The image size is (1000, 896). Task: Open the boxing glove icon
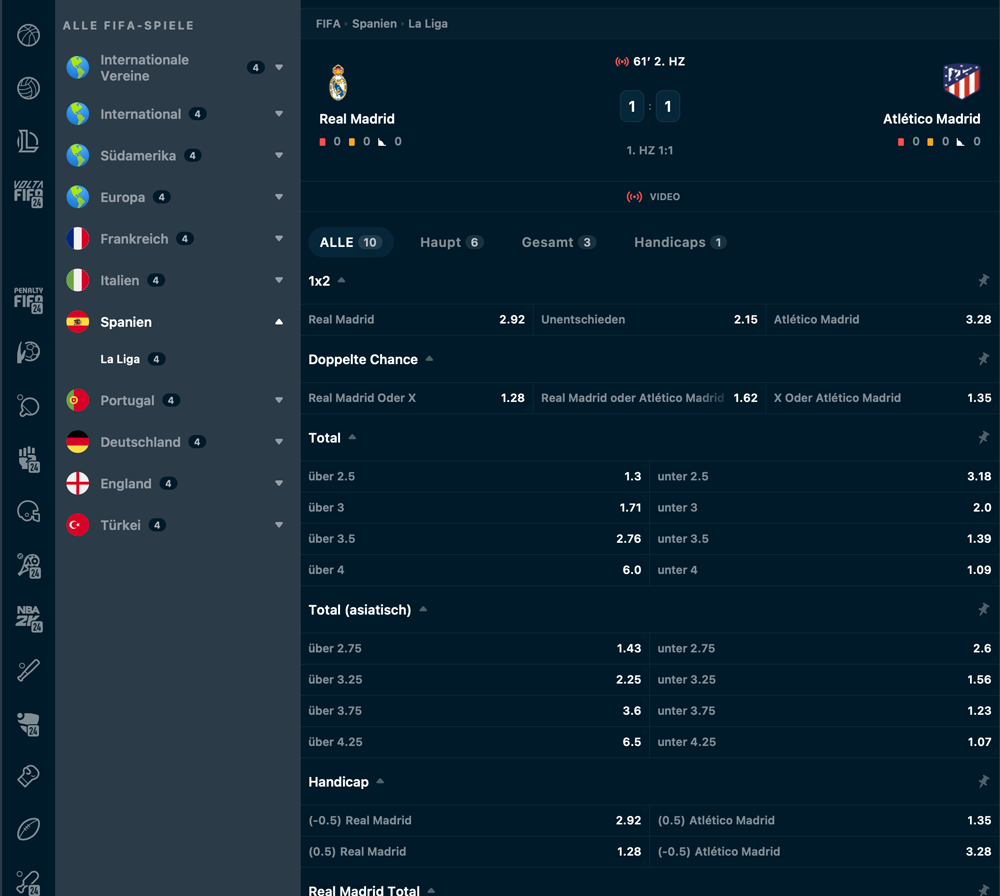28,776
